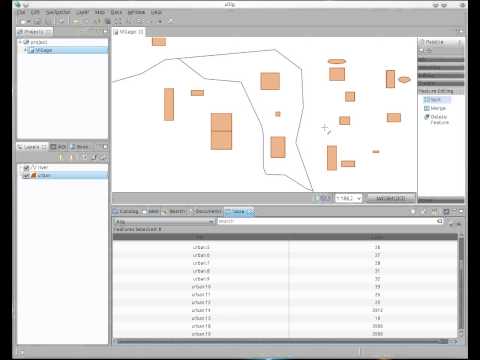Open the File menu
This screenshot has height=360, width=480.
click(21, 12)
